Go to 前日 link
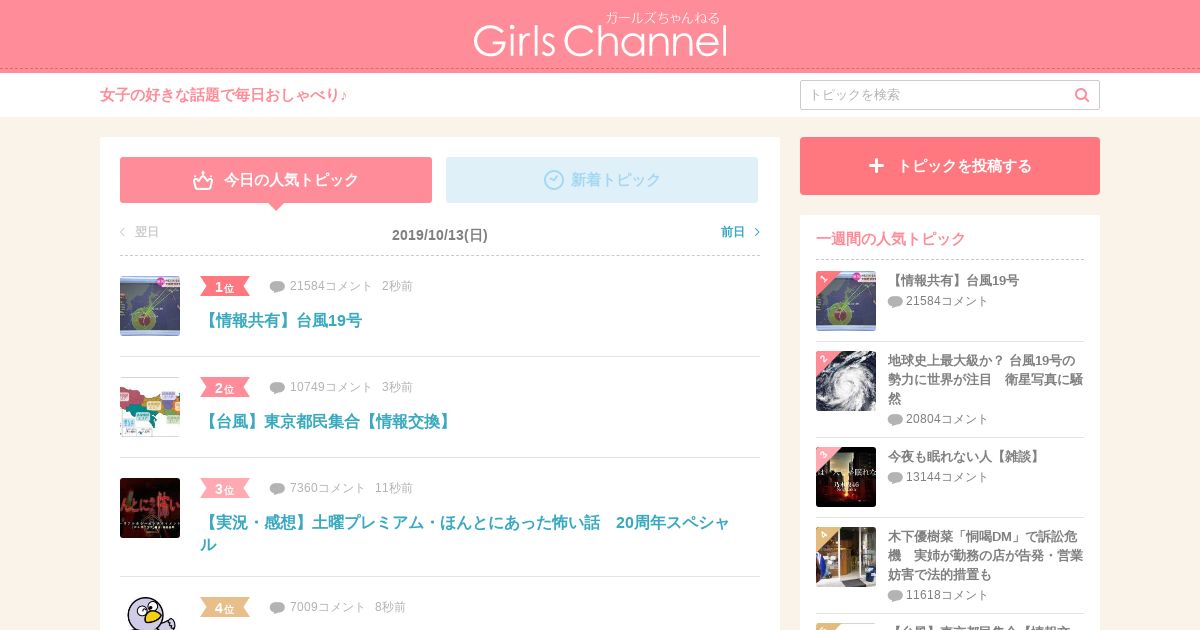The height and width of the screenshot is (630, 1200). [x=733, y=232]
